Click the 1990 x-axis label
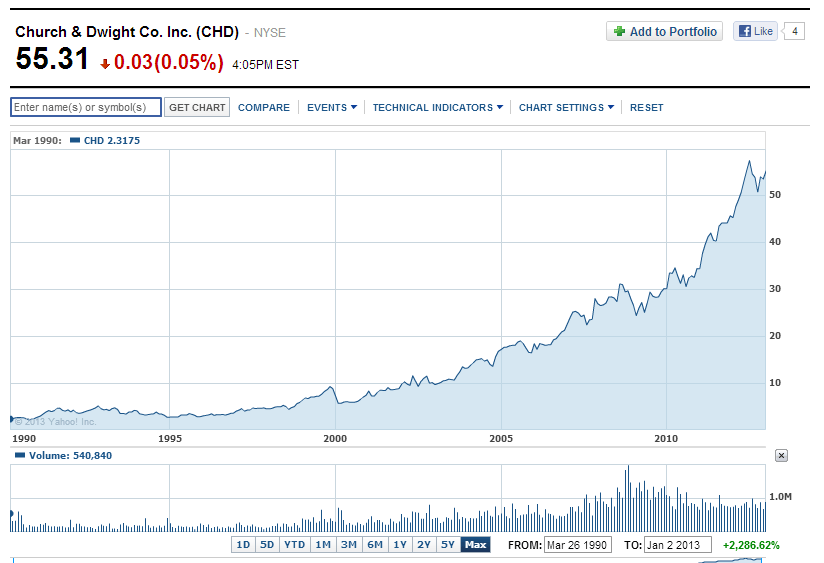Image resolution: width=824 pixels, height=563 pixels. tap(24, 438)
